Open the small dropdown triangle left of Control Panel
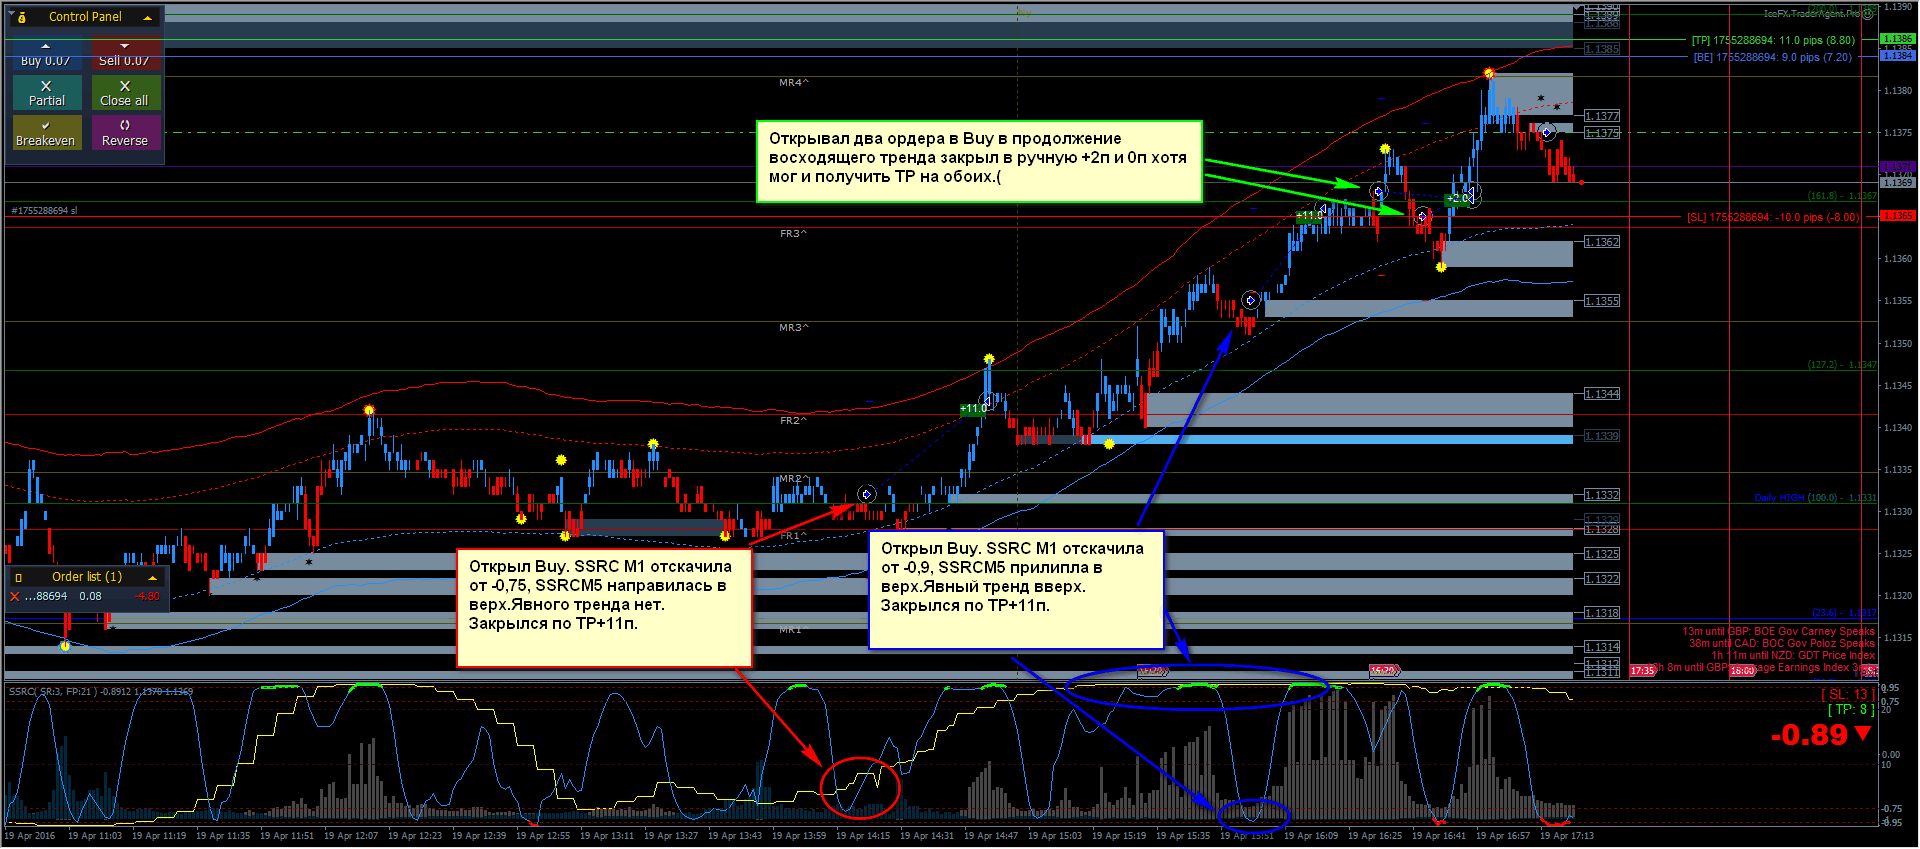The height and width of the screenshot is (849, 1920). [11, 14]
